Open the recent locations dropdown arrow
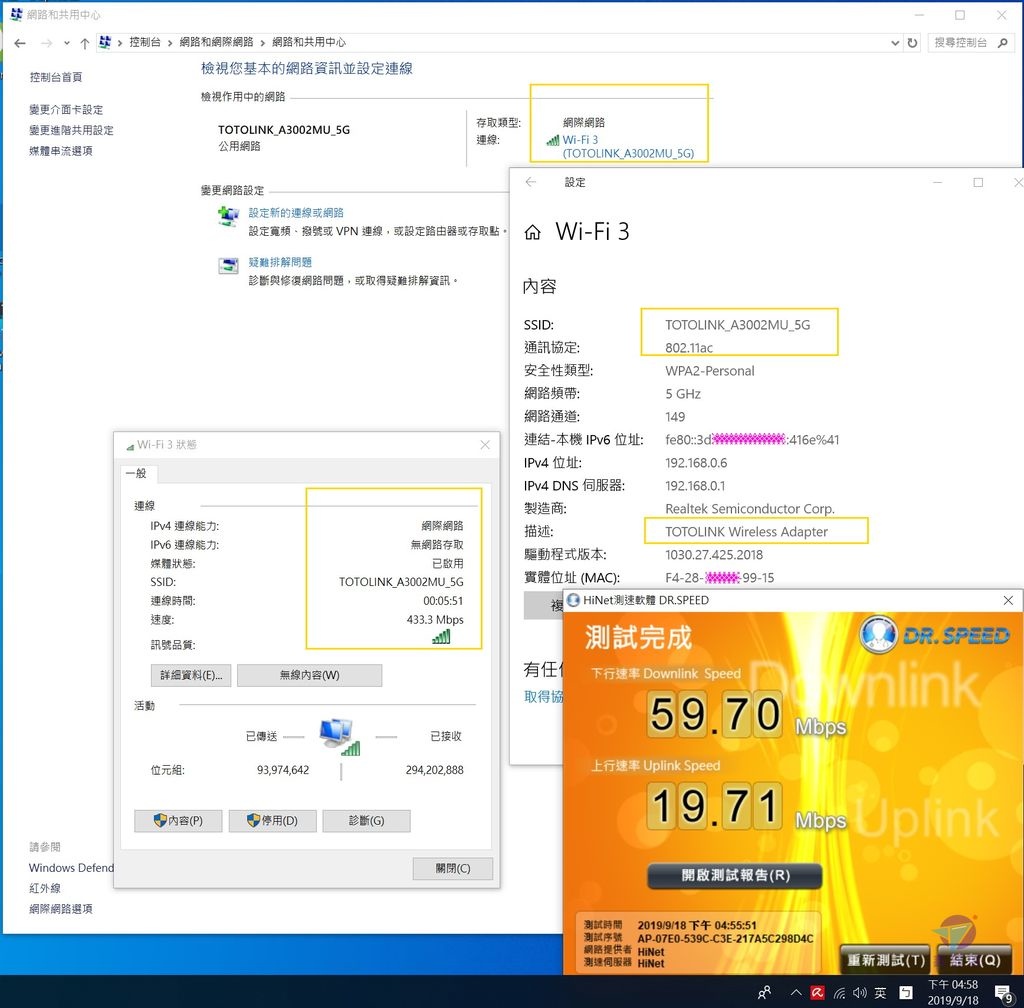The image size is (1024, 1008). pyautogui.click(x=67, y=43)
